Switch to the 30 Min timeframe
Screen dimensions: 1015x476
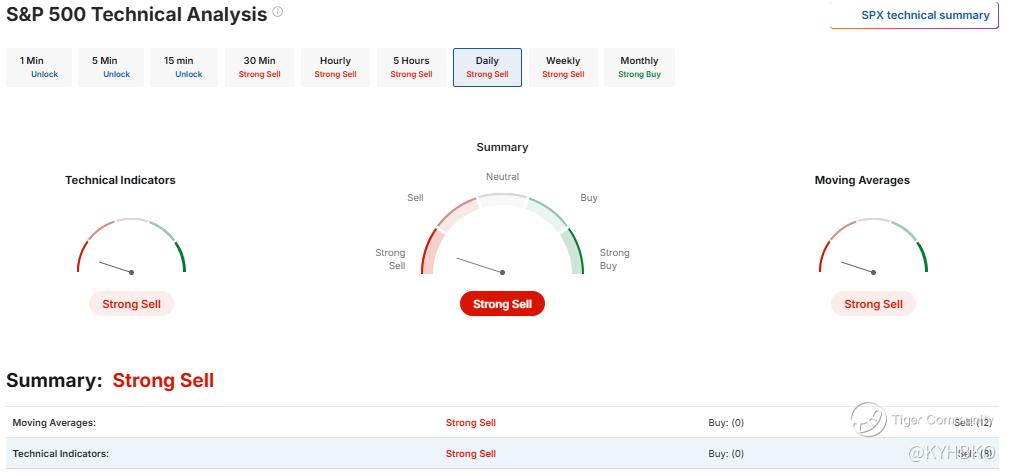coord(259,67)
